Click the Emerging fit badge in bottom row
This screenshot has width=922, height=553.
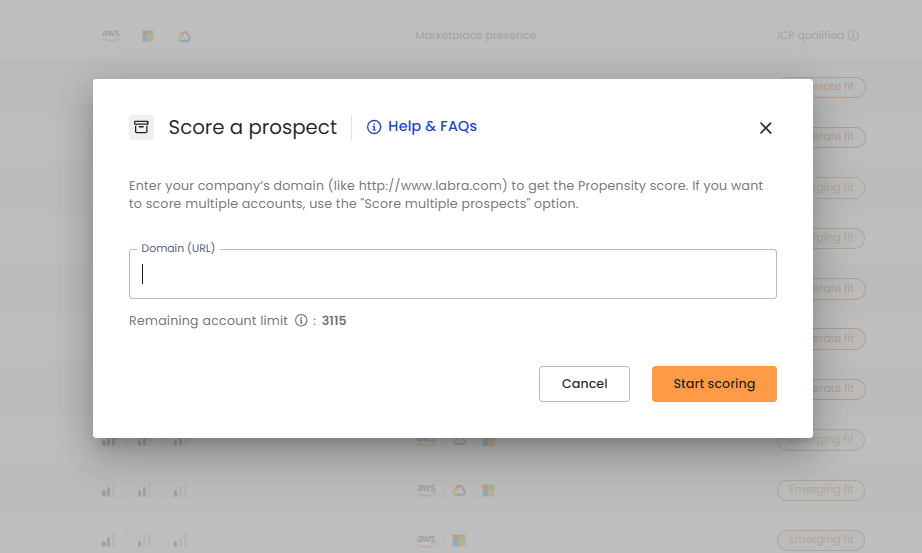tap(821, 540)
